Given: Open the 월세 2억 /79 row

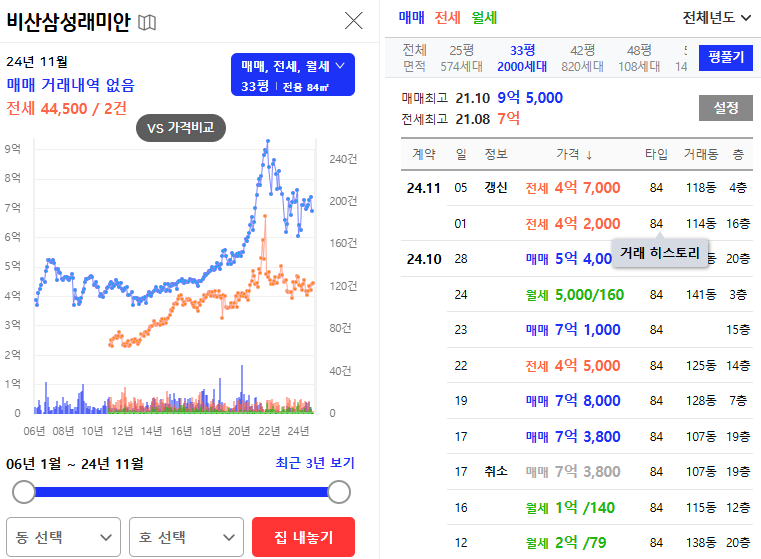Looking at the screenshot, I should 600,543.
